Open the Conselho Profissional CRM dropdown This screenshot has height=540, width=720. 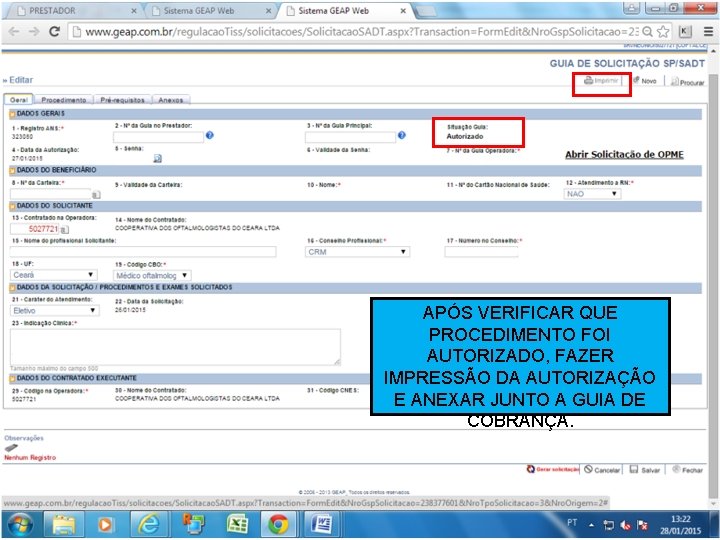coord(357,252)
